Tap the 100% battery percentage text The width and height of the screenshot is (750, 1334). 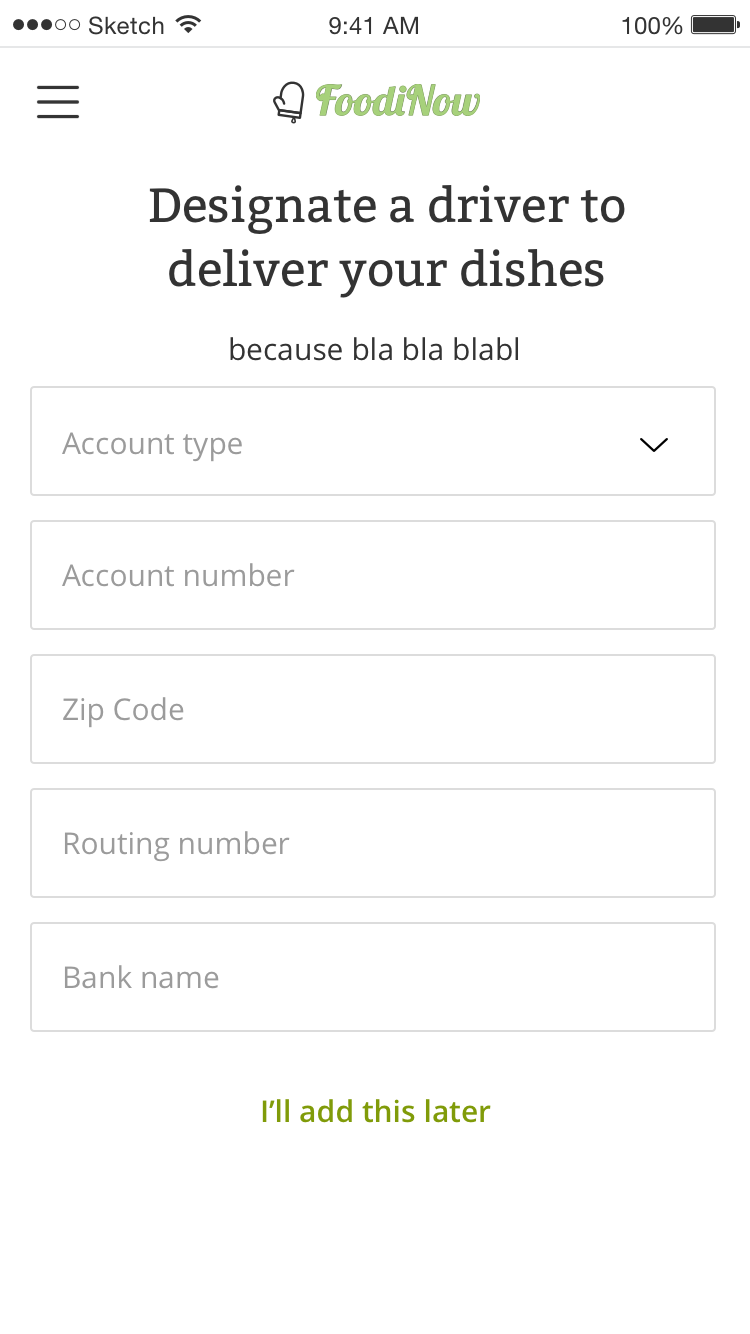click(652, 26)
